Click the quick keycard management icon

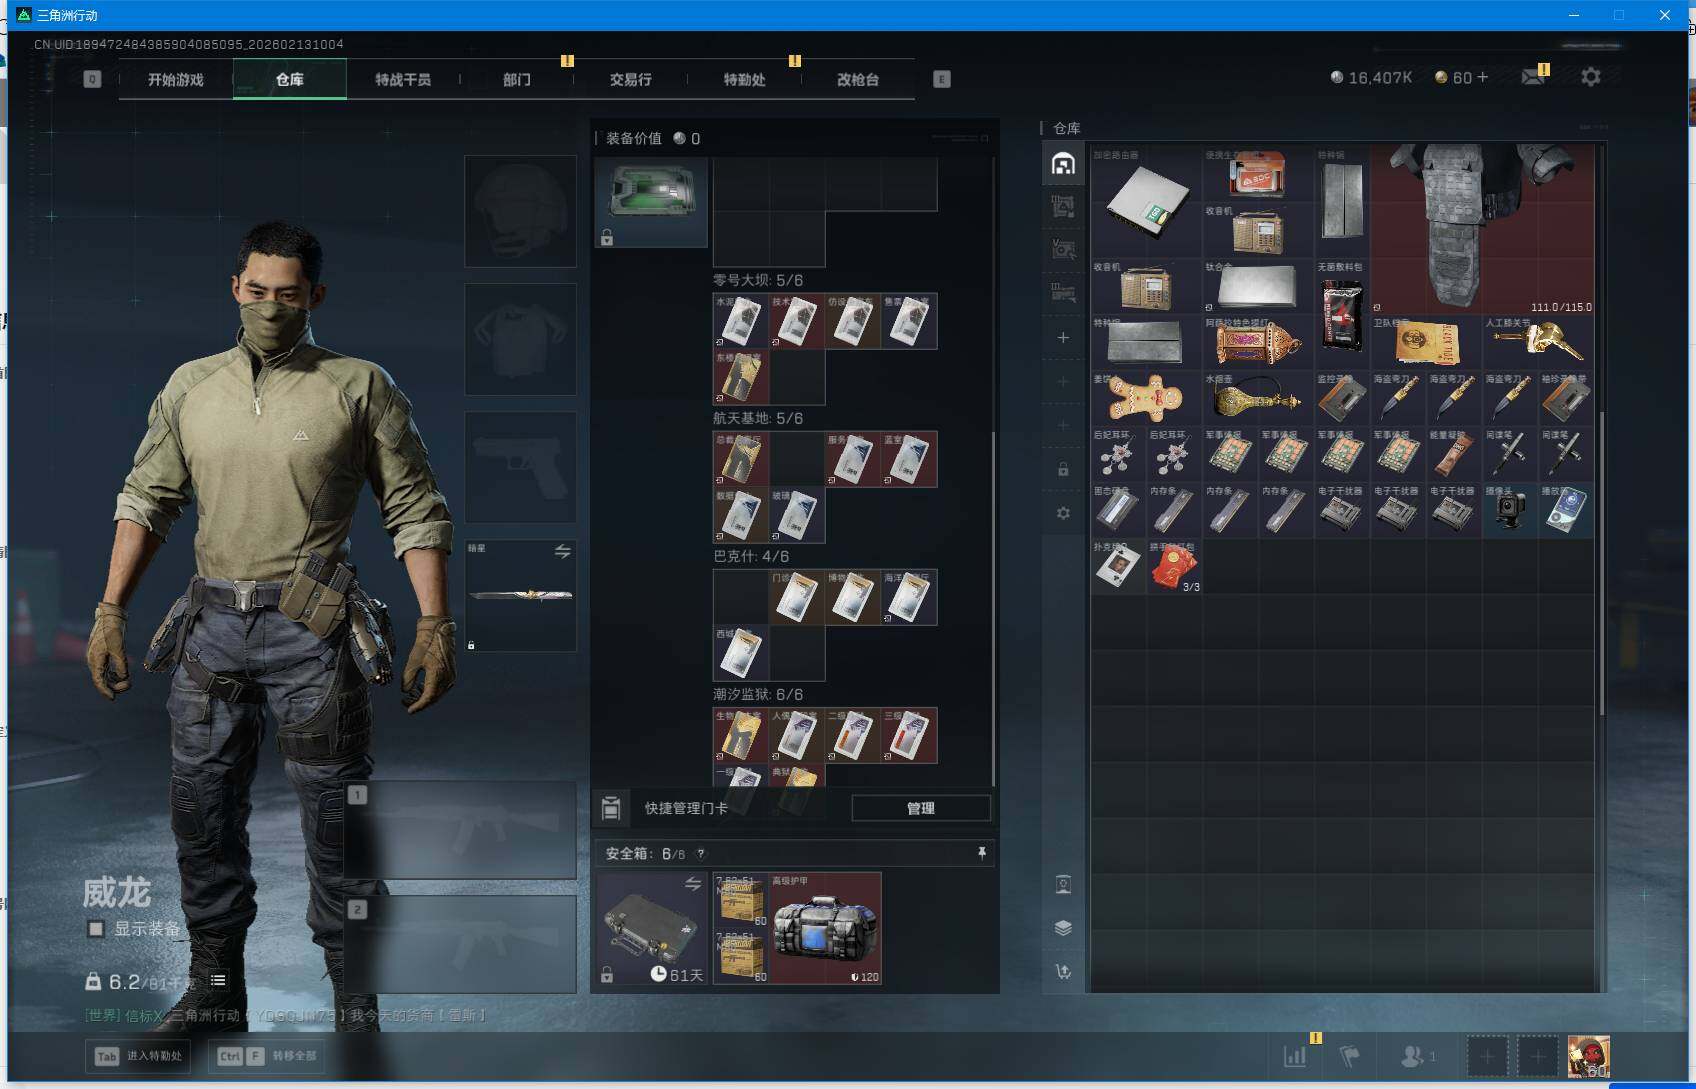click(611, 808)
